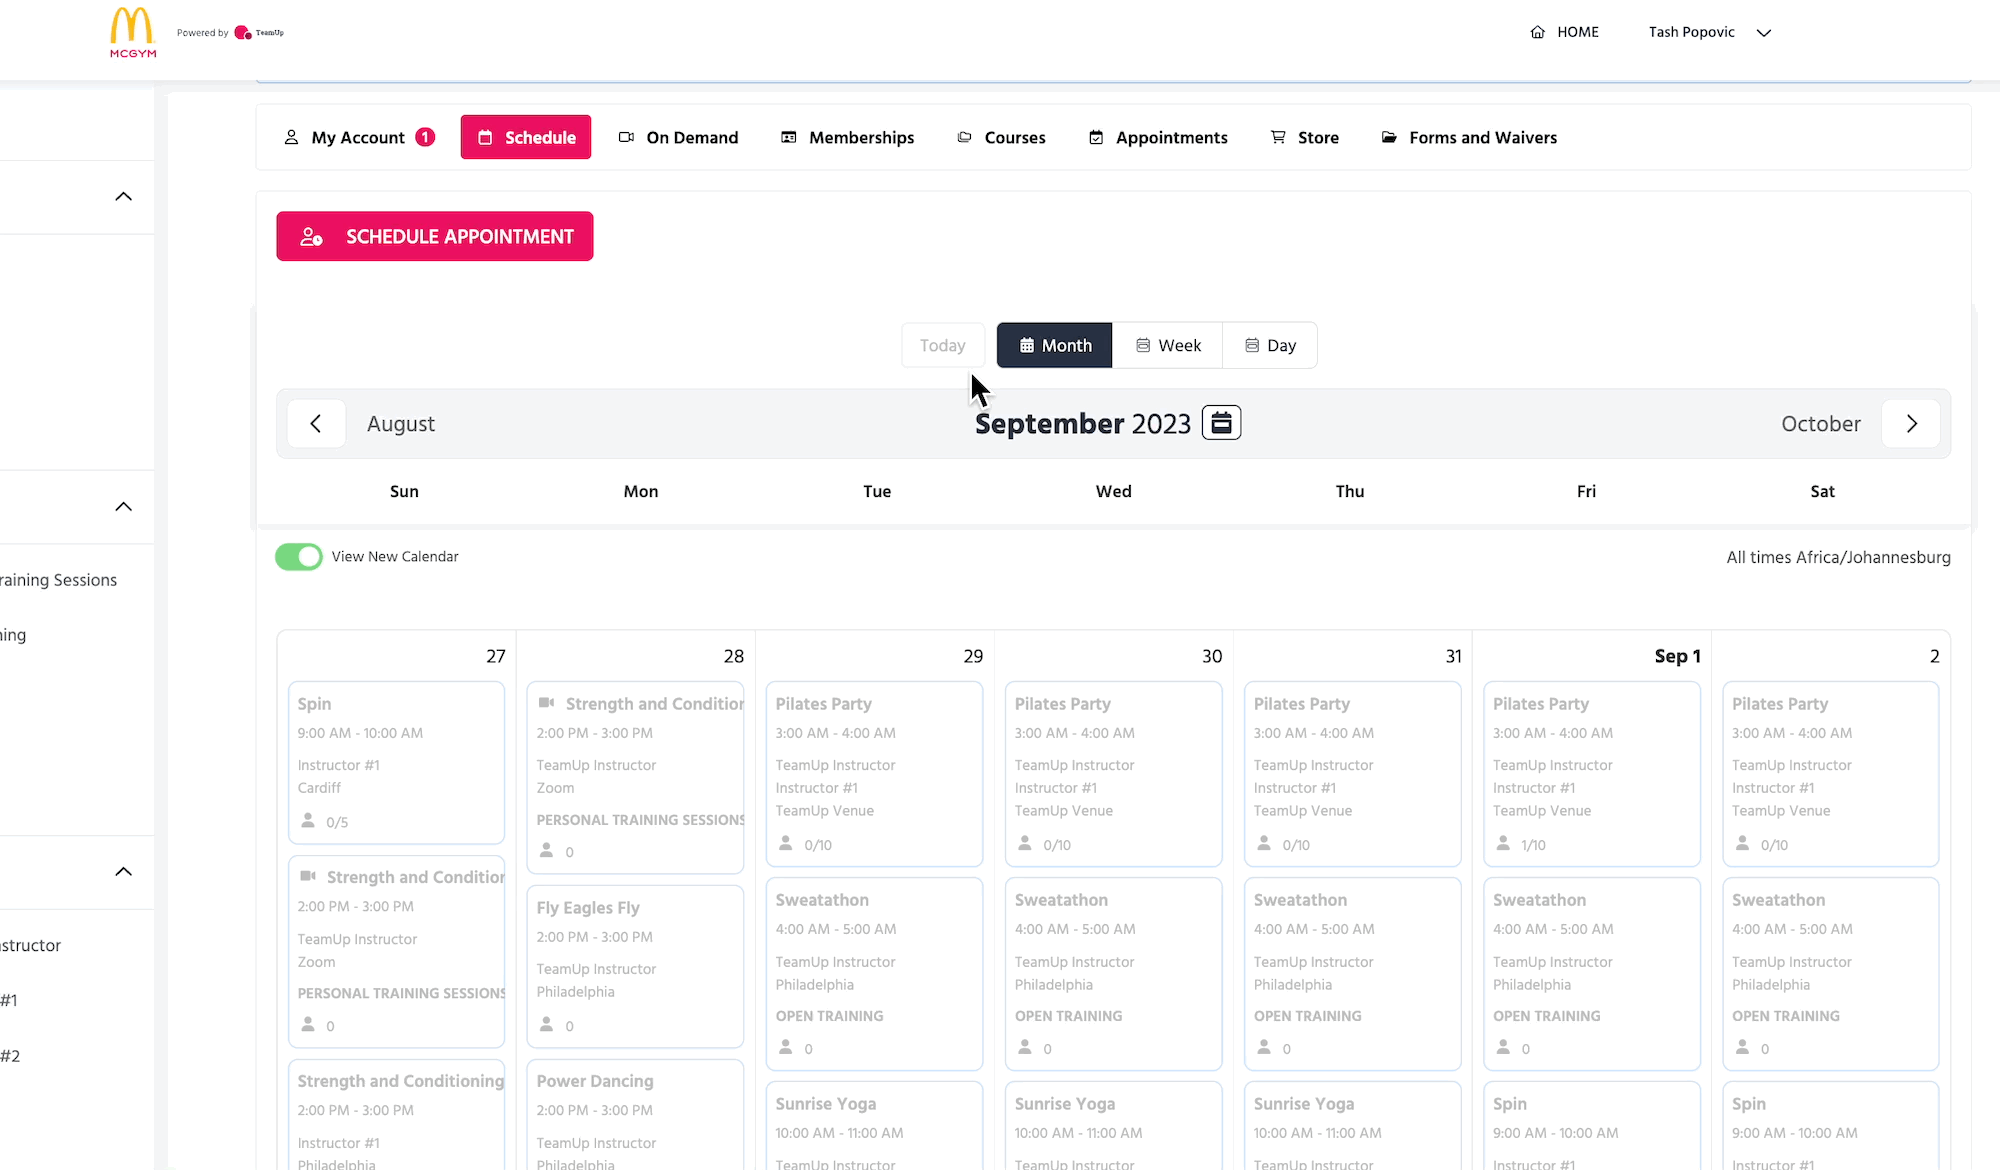Click the SCHEDULE APPOINTMENT button

(x=435, y=236)
